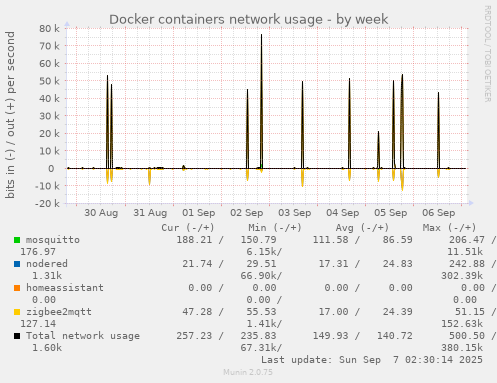497x383 pixels.
Task: Click the '80 k' y-axis label
Action: click(49, 28)
